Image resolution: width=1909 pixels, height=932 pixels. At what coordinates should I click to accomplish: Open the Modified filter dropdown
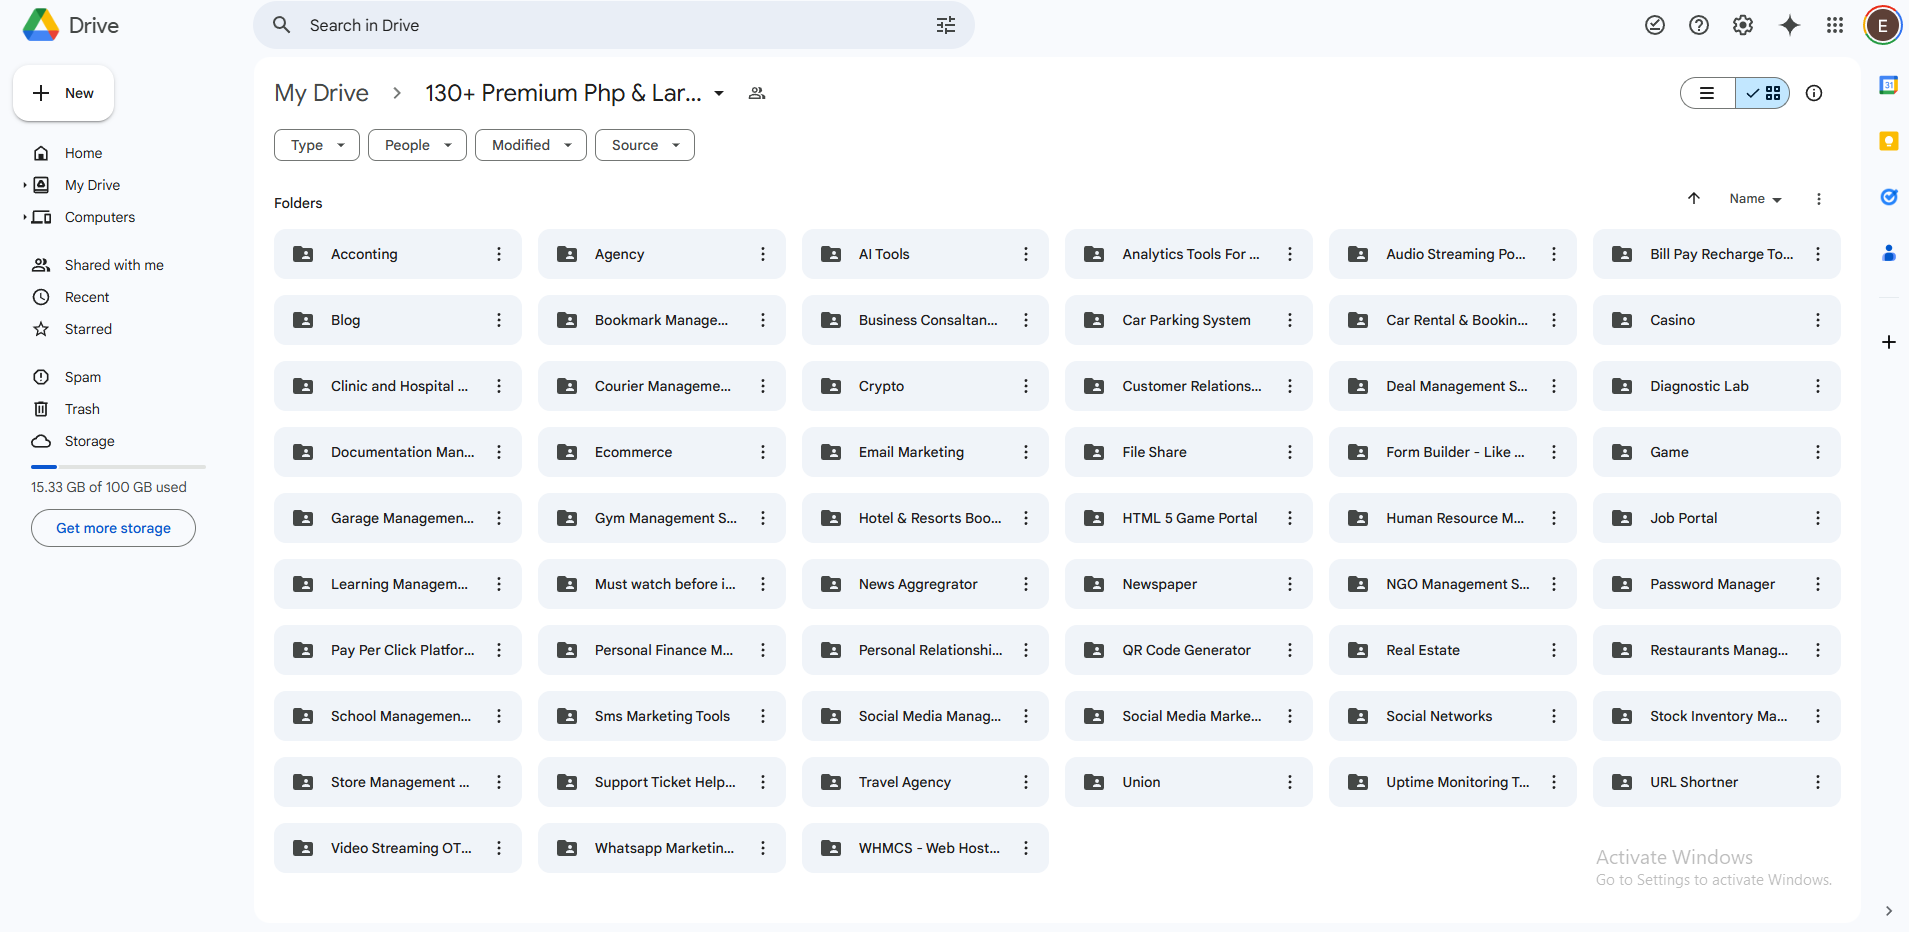coord(531,145)
